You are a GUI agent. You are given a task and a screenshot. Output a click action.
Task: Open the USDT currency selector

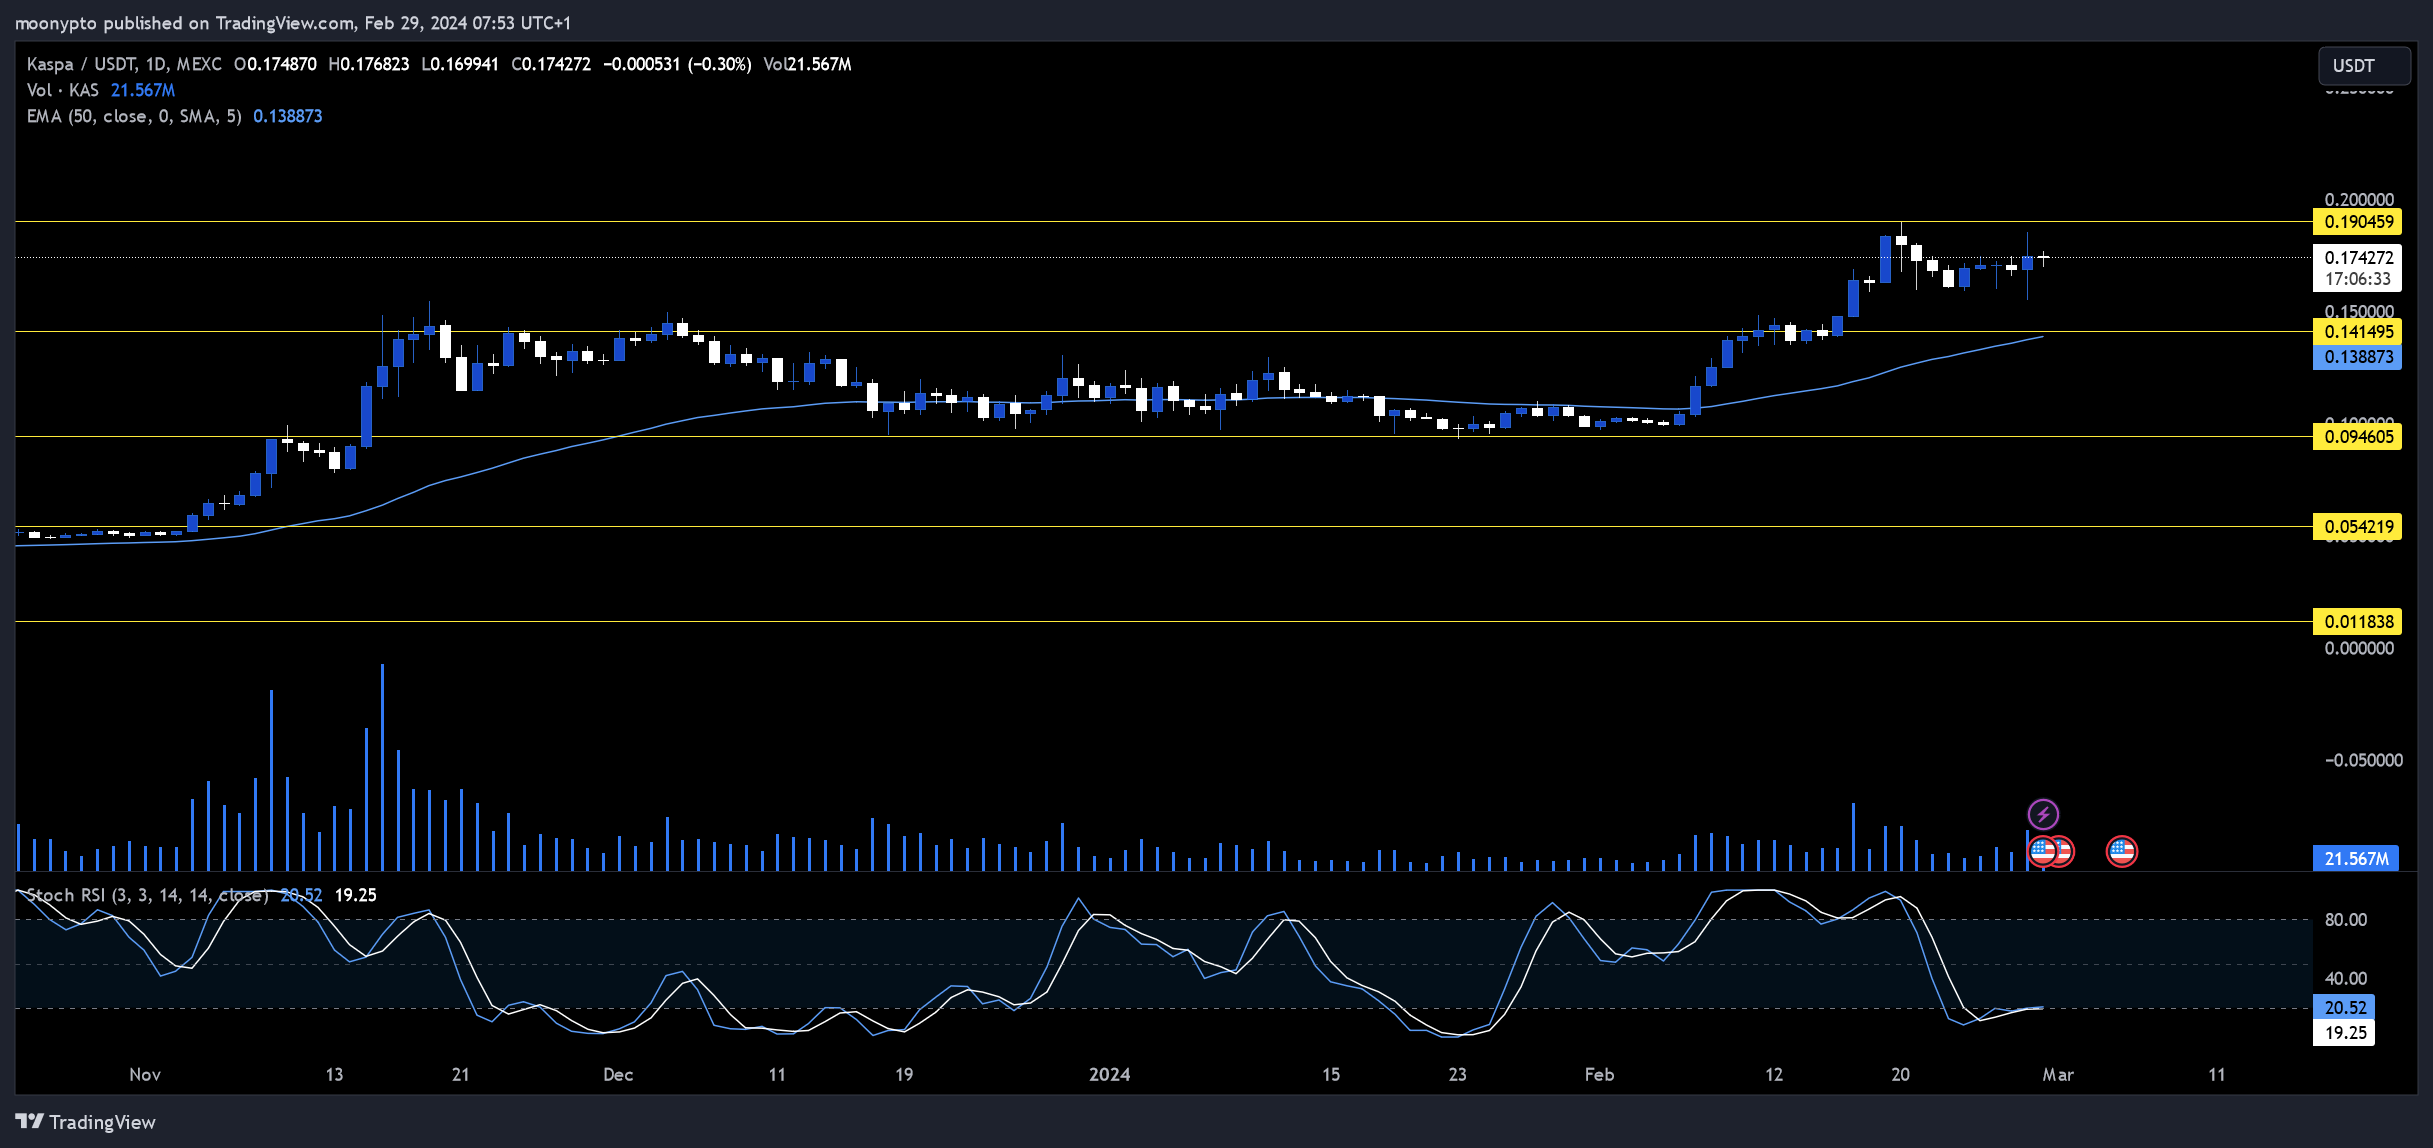coord(2364,66)
